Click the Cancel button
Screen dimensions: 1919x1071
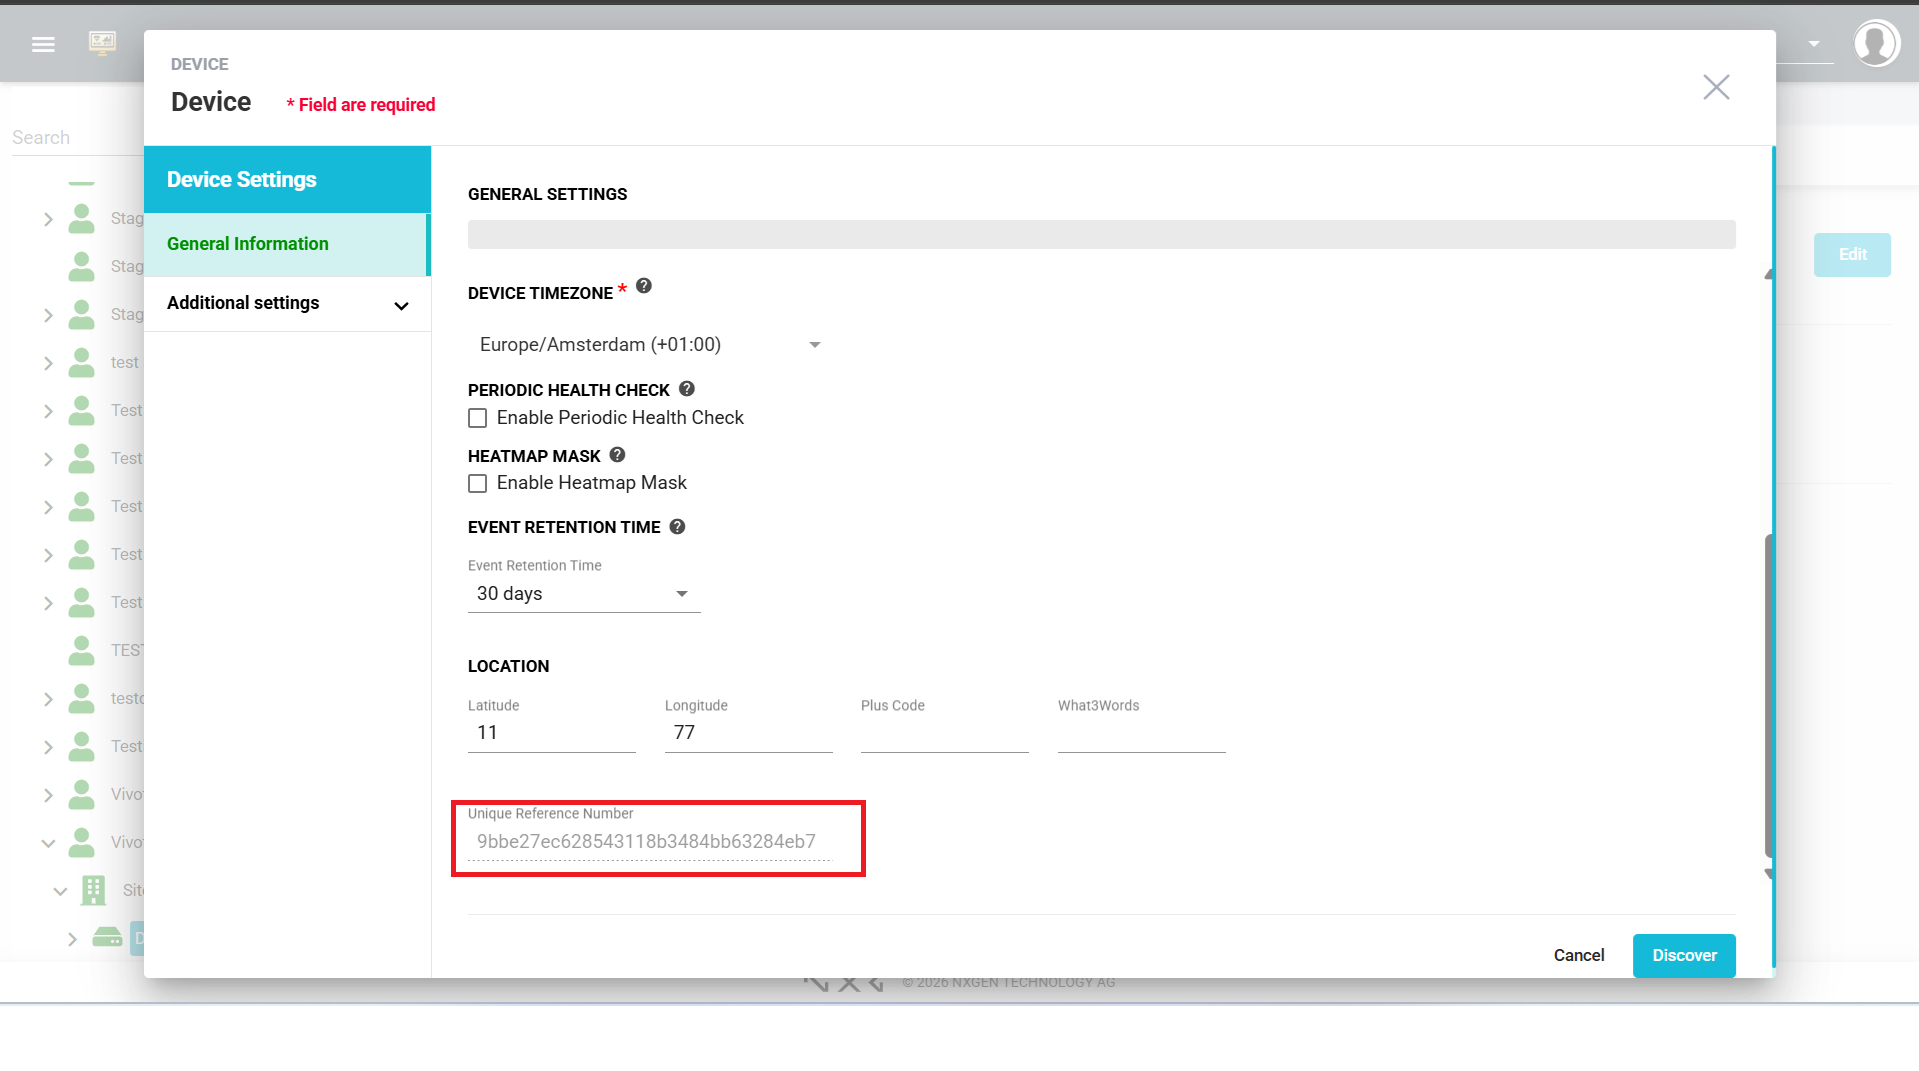1578,955
